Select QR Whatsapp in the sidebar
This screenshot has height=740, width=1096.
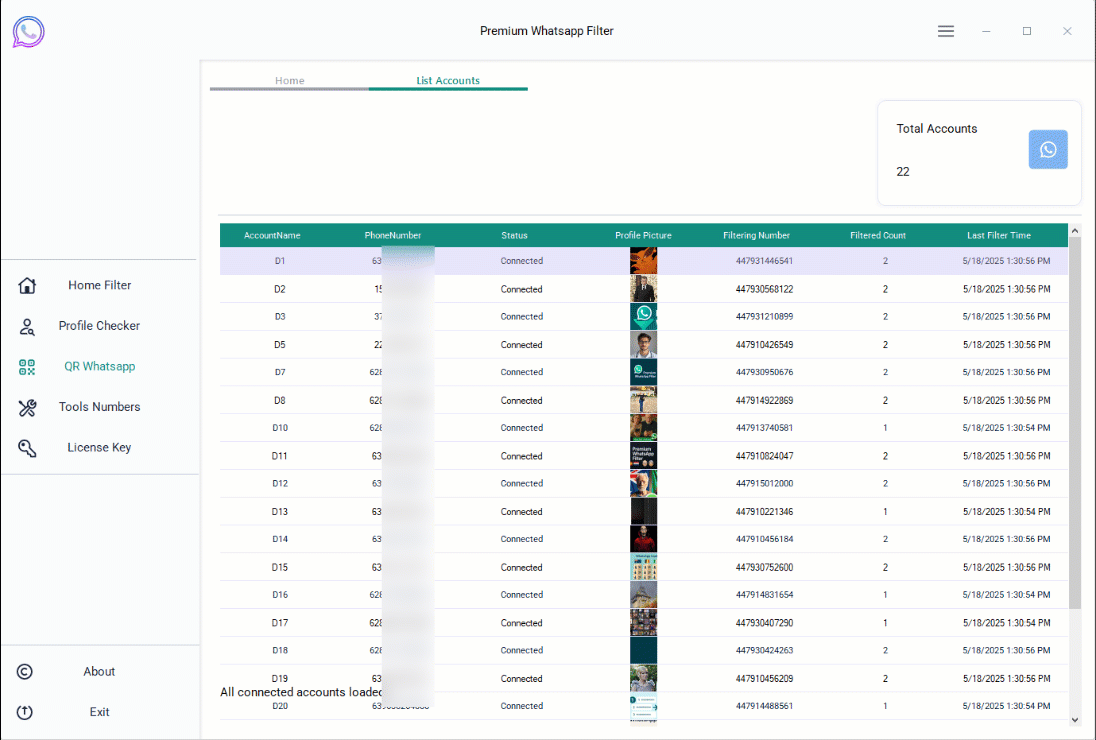click(x=99, y=366)
